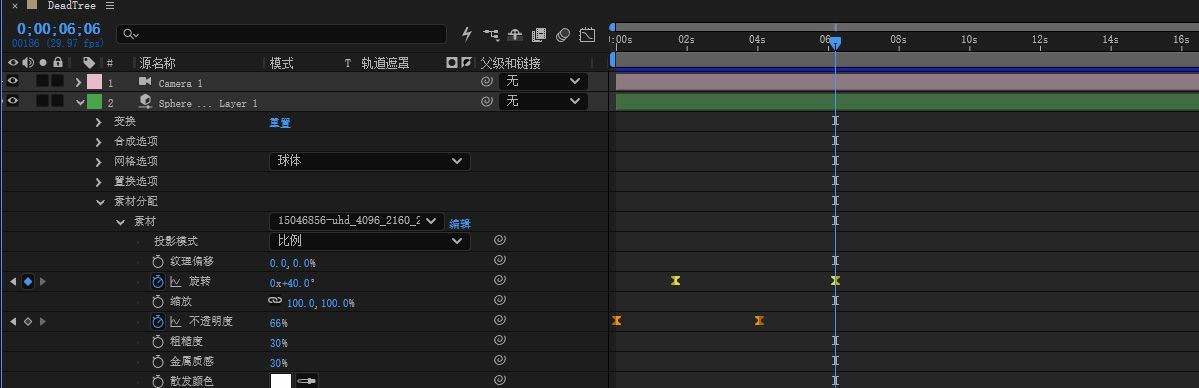This screenshot has width=1199, height=388.
Task: Toggle the 旋转 stopwatch
Action: point(158,282)
